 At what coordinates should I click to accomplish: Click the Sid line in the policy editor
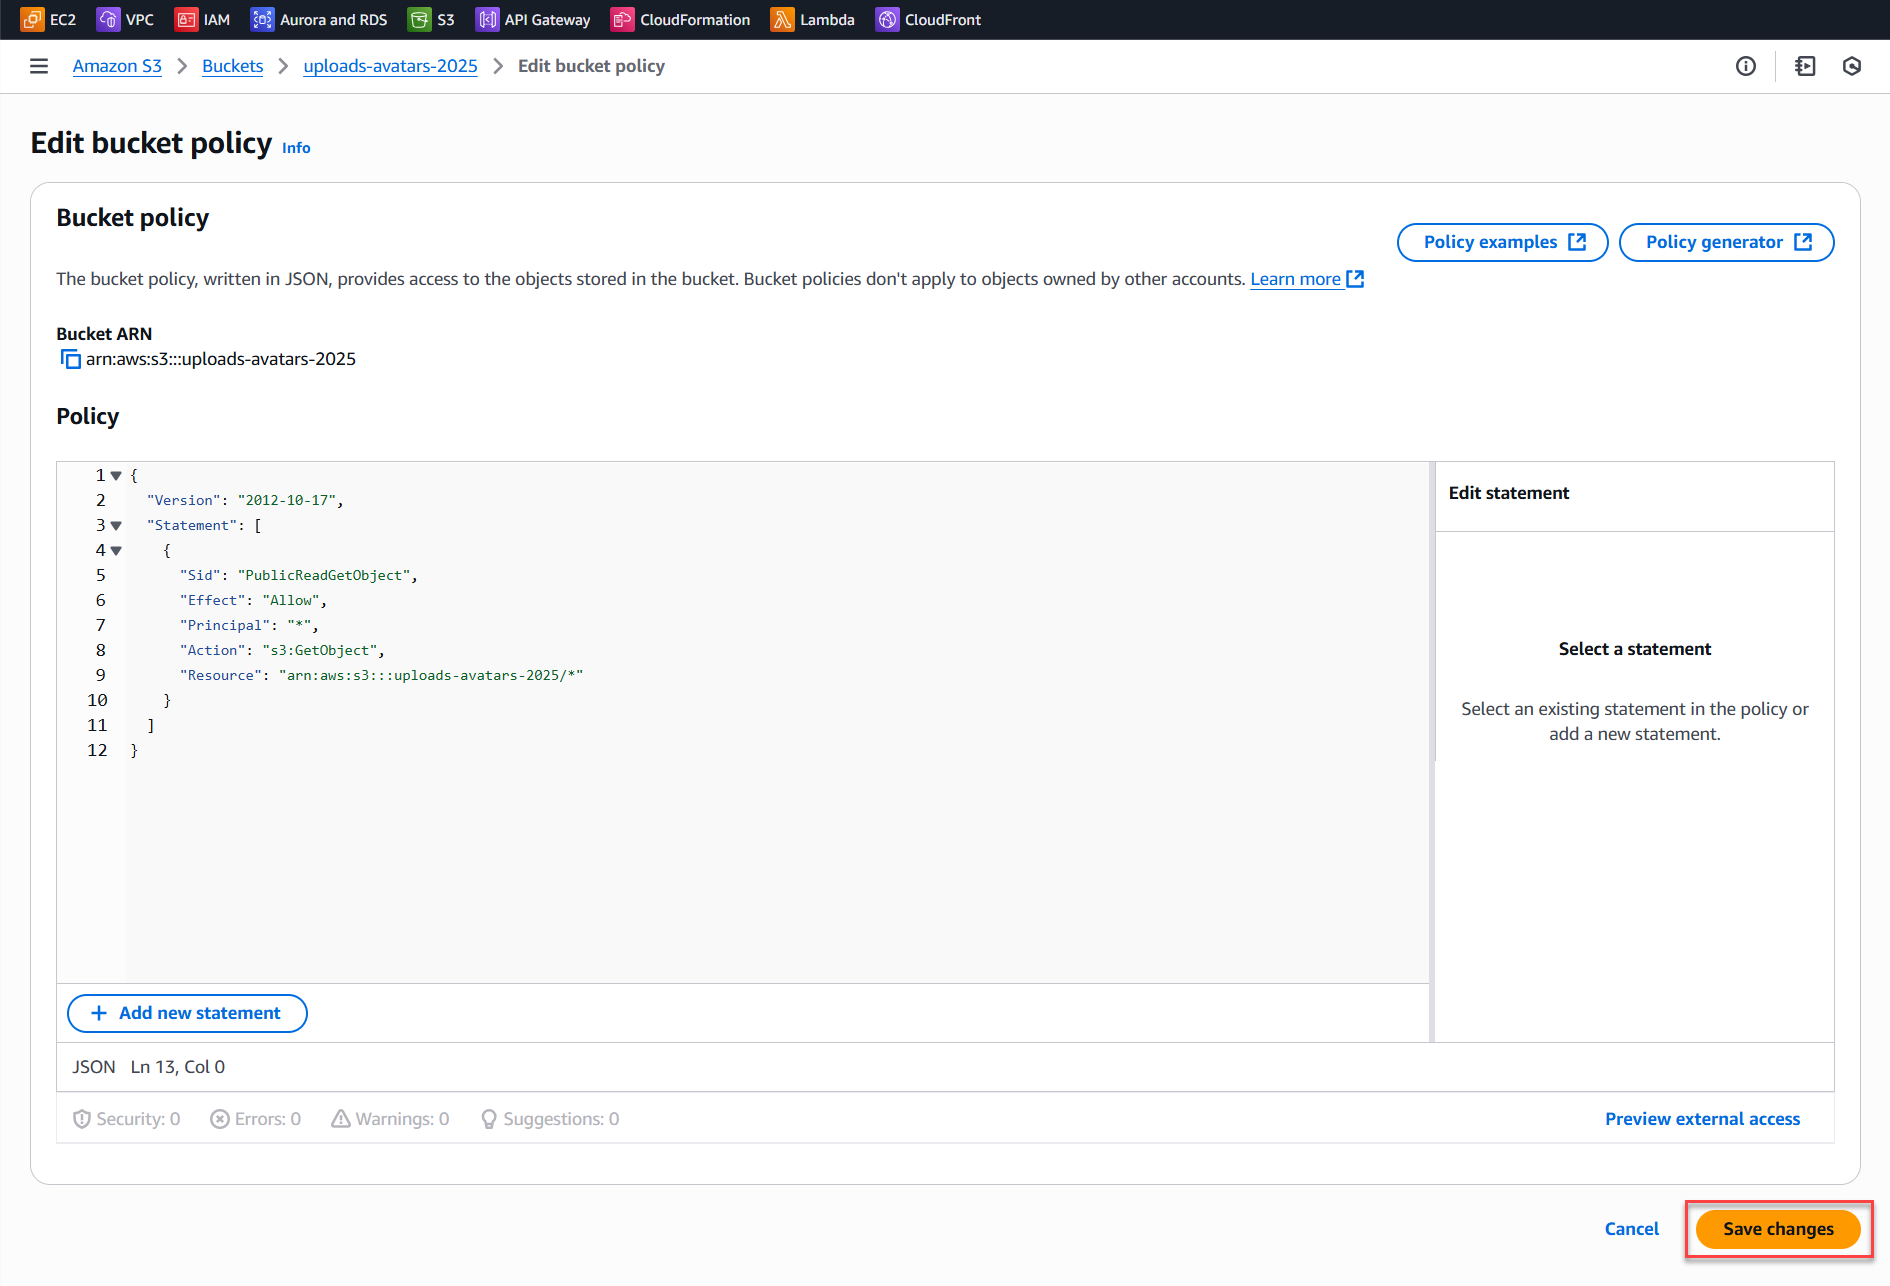(x=298, y=575)
